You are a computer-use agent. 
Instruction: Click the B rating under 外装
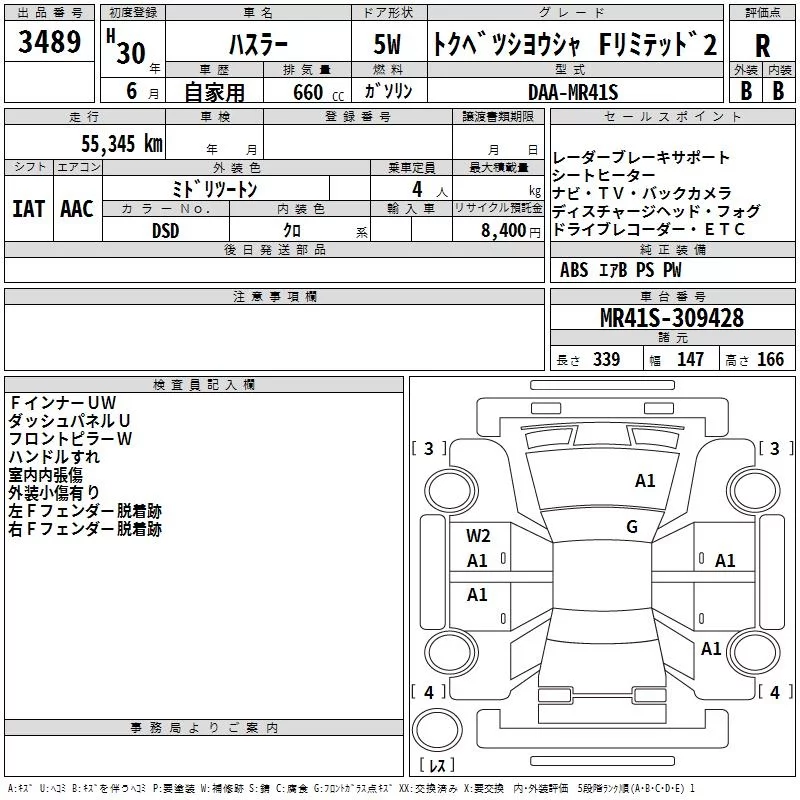(x=746, y=91)
